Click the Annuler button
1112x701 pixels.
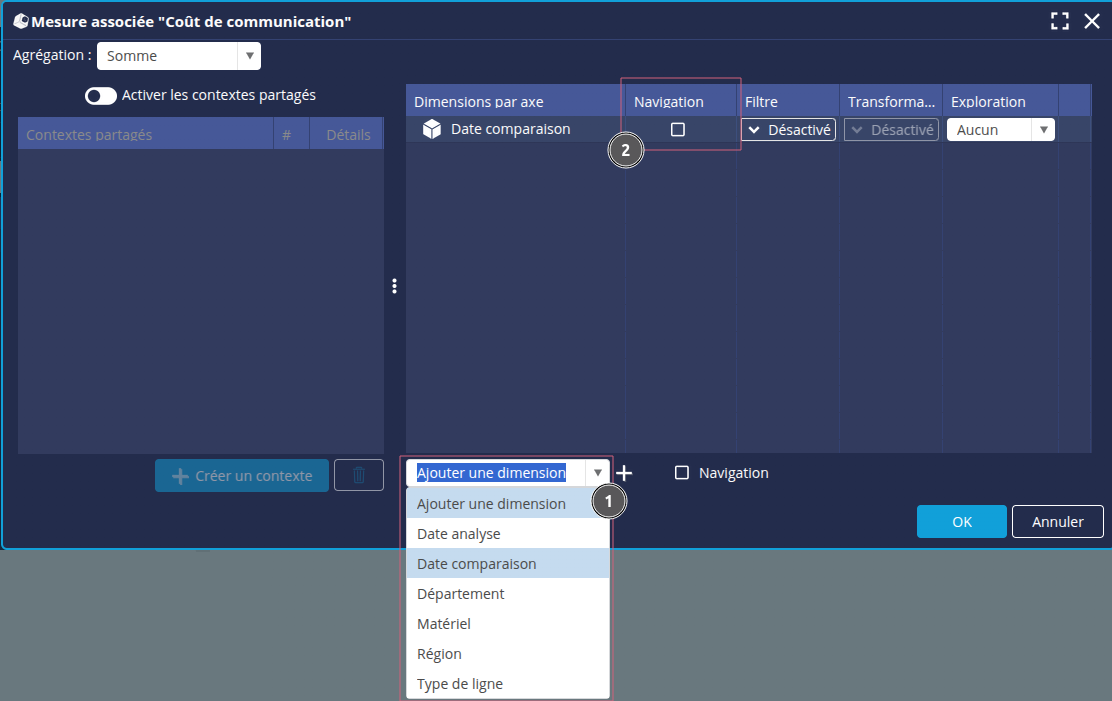1057,521
